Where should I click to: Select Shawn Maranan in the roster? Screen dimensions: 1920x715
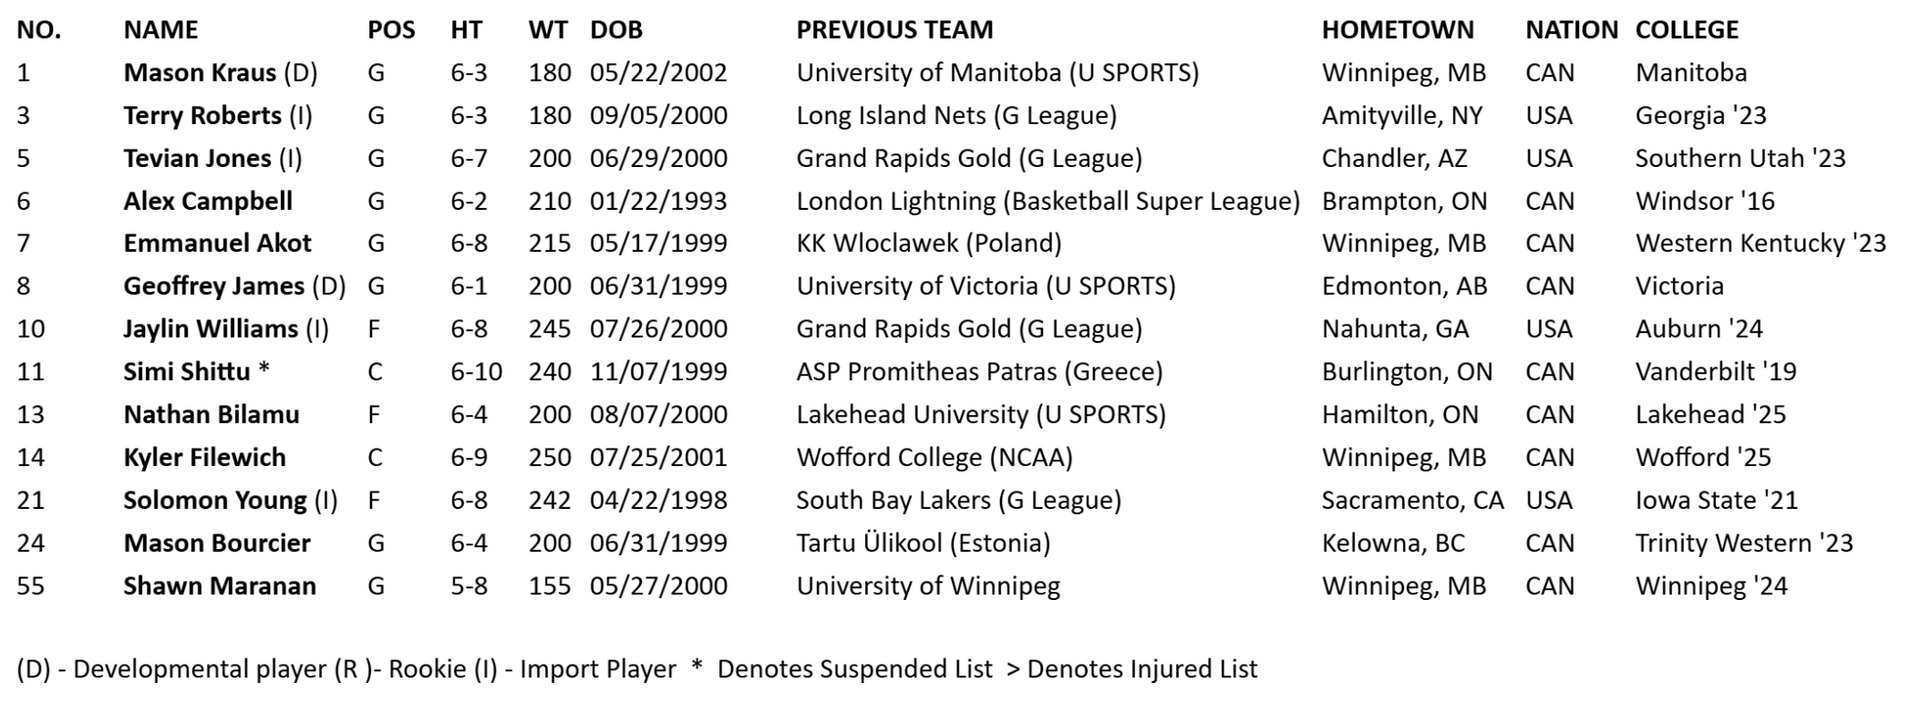pyautogui.click(x=219, y=587)
